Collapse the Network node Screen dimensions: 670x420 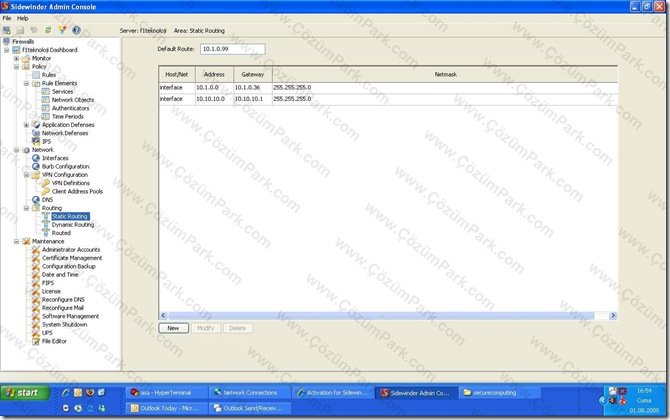pyautogui.click(x=16, y=150)
